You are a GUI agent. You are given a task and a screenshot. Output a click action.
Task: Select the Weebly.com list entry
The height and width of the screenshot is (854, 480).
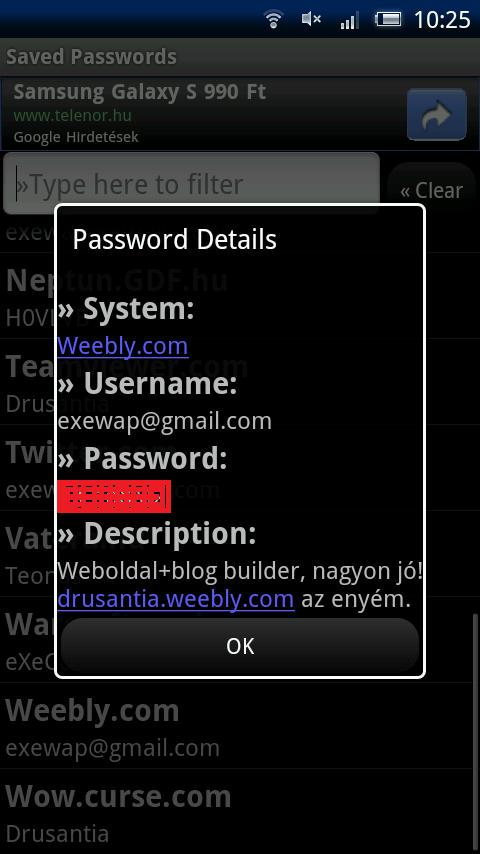pos(240,725)
